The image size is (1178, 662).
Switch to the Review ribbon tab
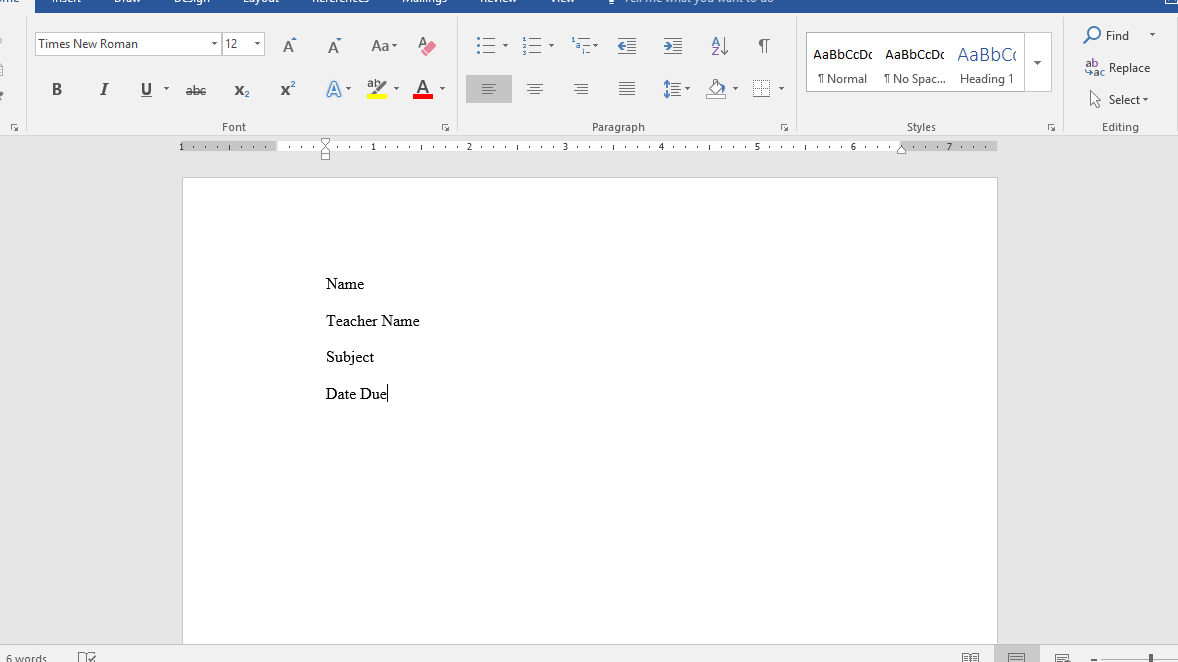498,2
